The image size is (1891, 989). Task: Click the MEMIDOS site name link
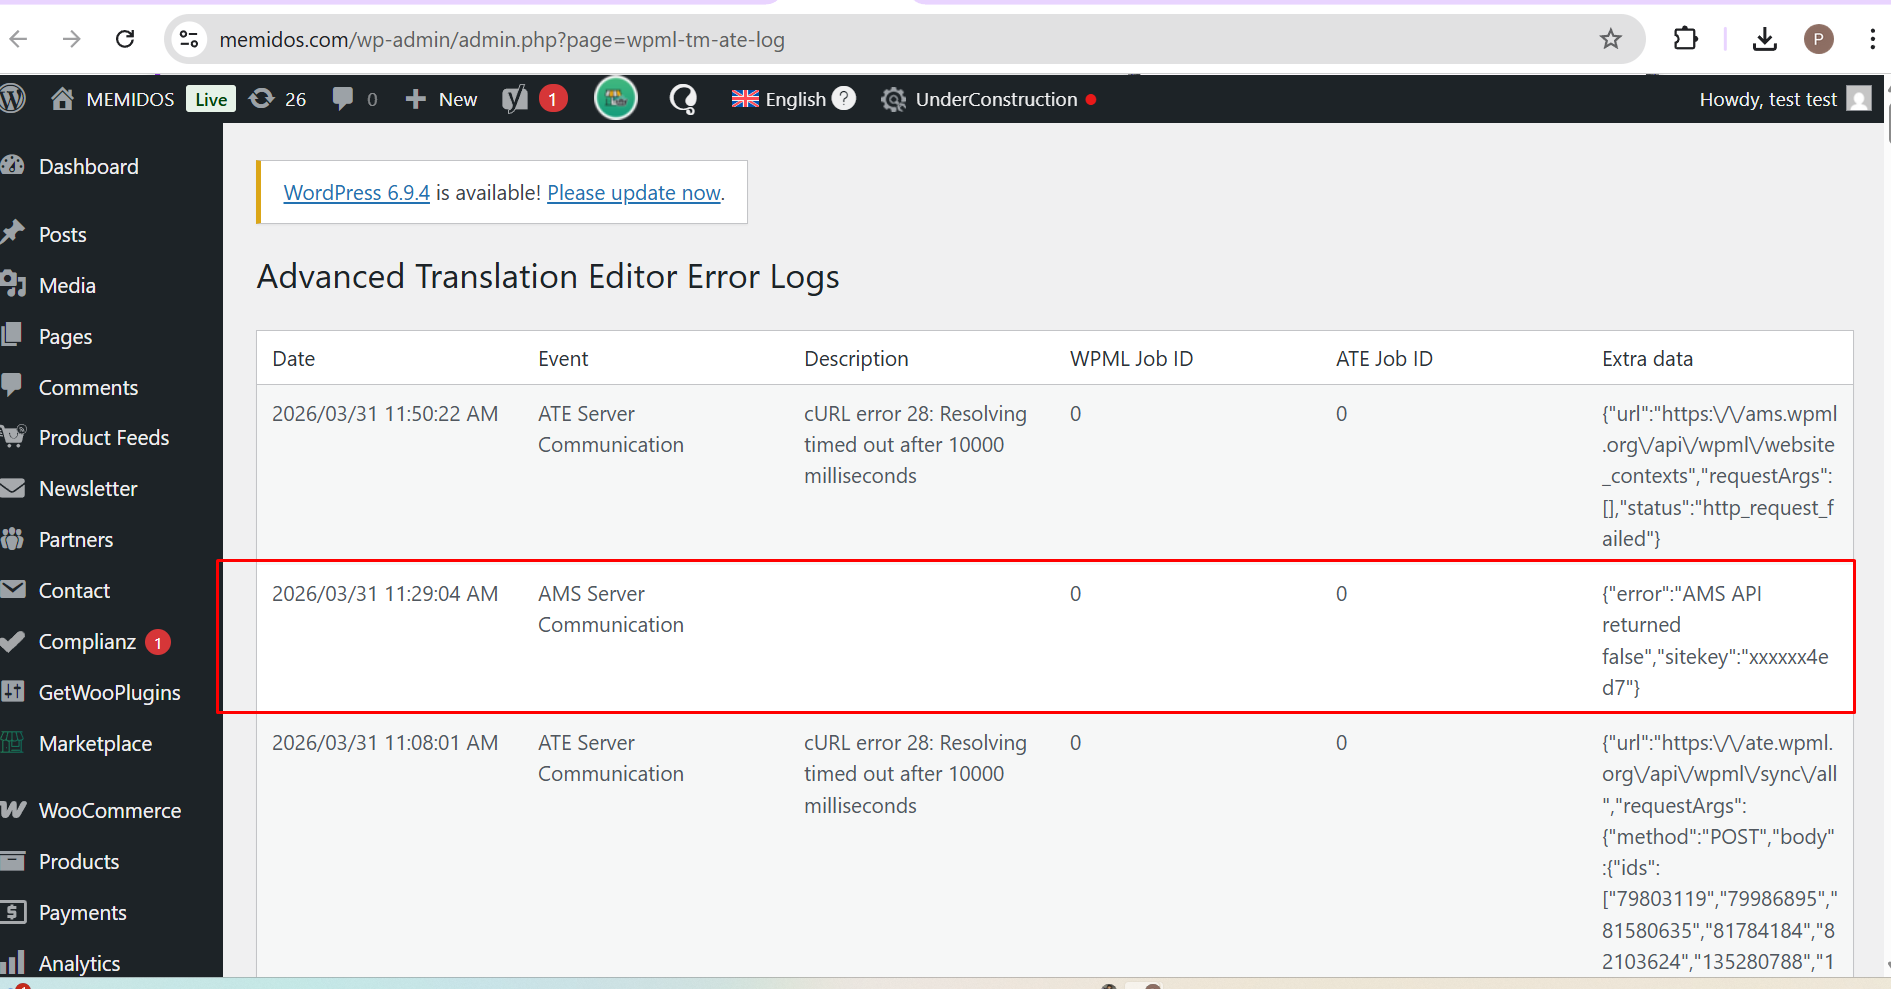[x=130, y=99]
